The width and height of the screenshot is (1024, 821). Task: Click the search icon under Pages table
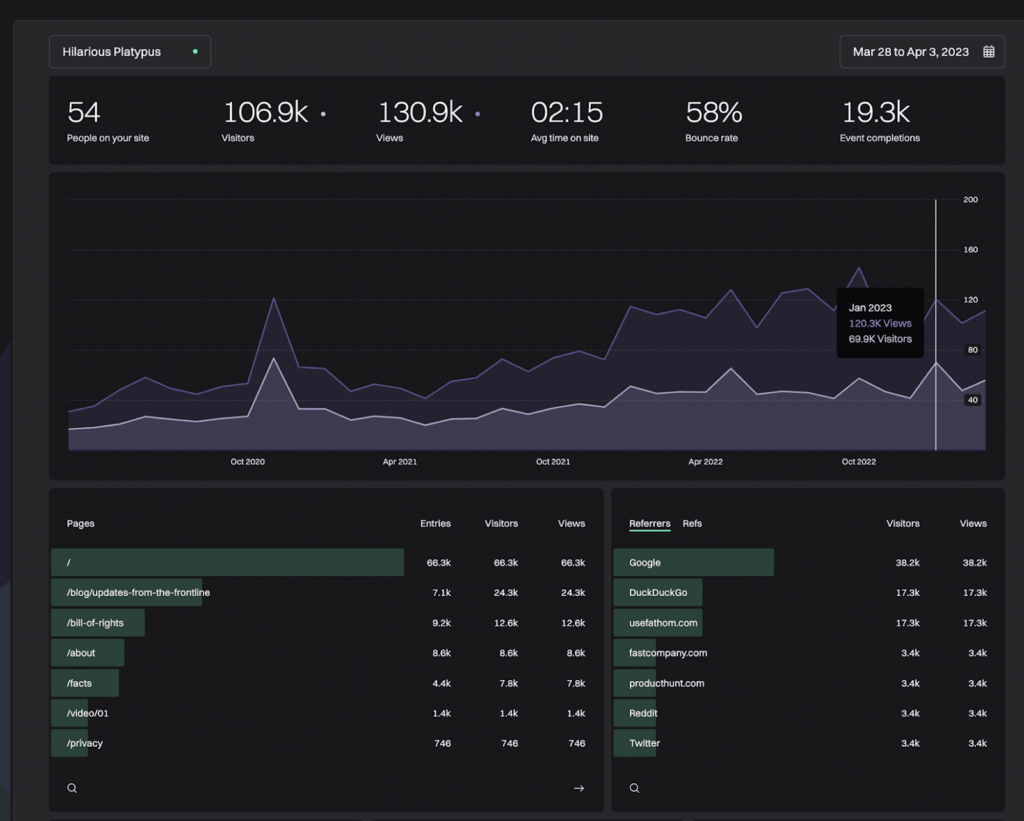(72, 788)
